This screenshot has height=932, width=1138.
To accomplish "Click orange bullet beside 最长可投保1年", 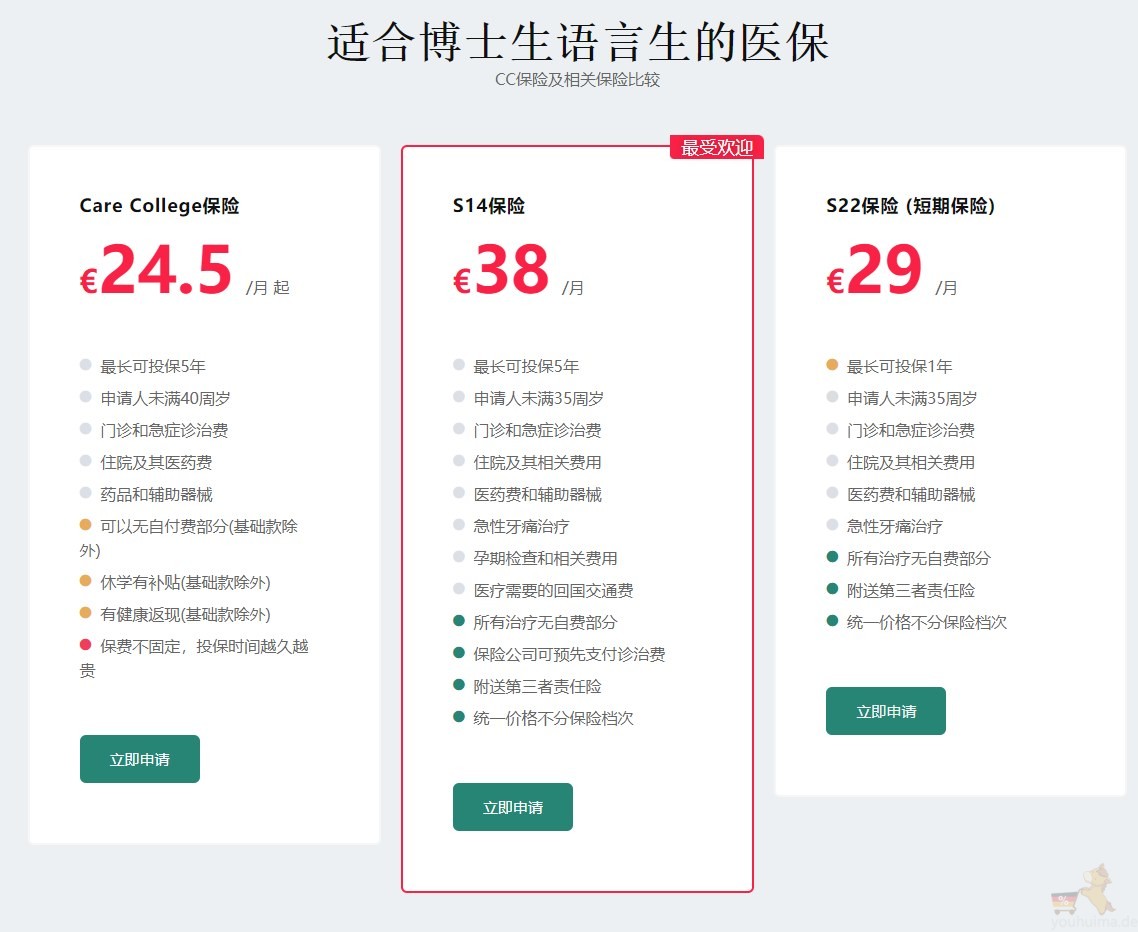I will [832, 364].
